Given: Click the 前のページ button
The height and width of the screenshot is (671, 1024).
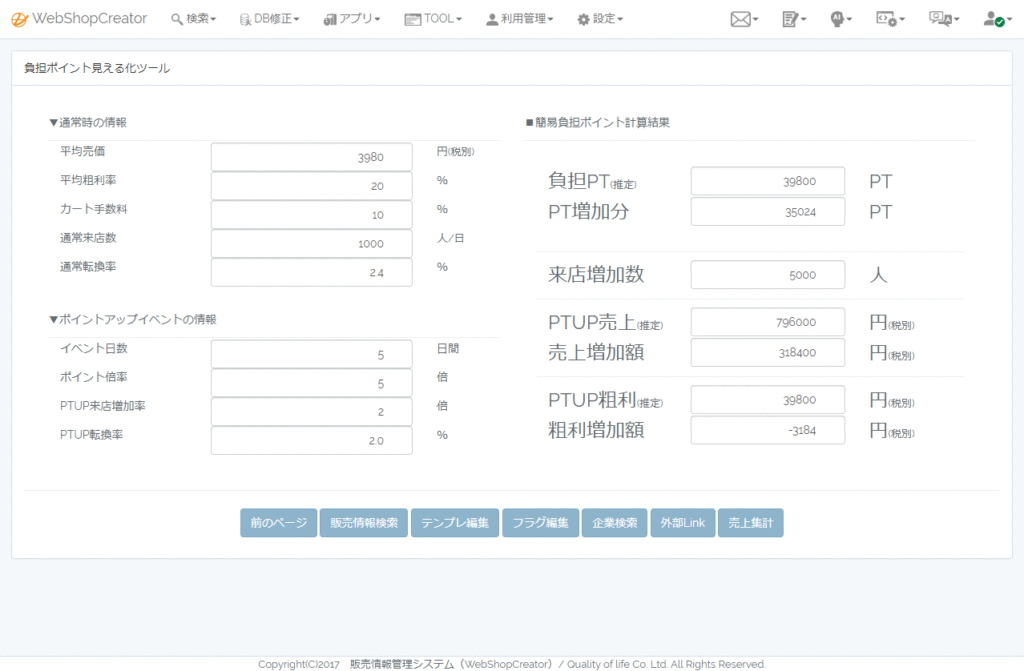Looking at the screenshot, I should [x=278, y=523].
